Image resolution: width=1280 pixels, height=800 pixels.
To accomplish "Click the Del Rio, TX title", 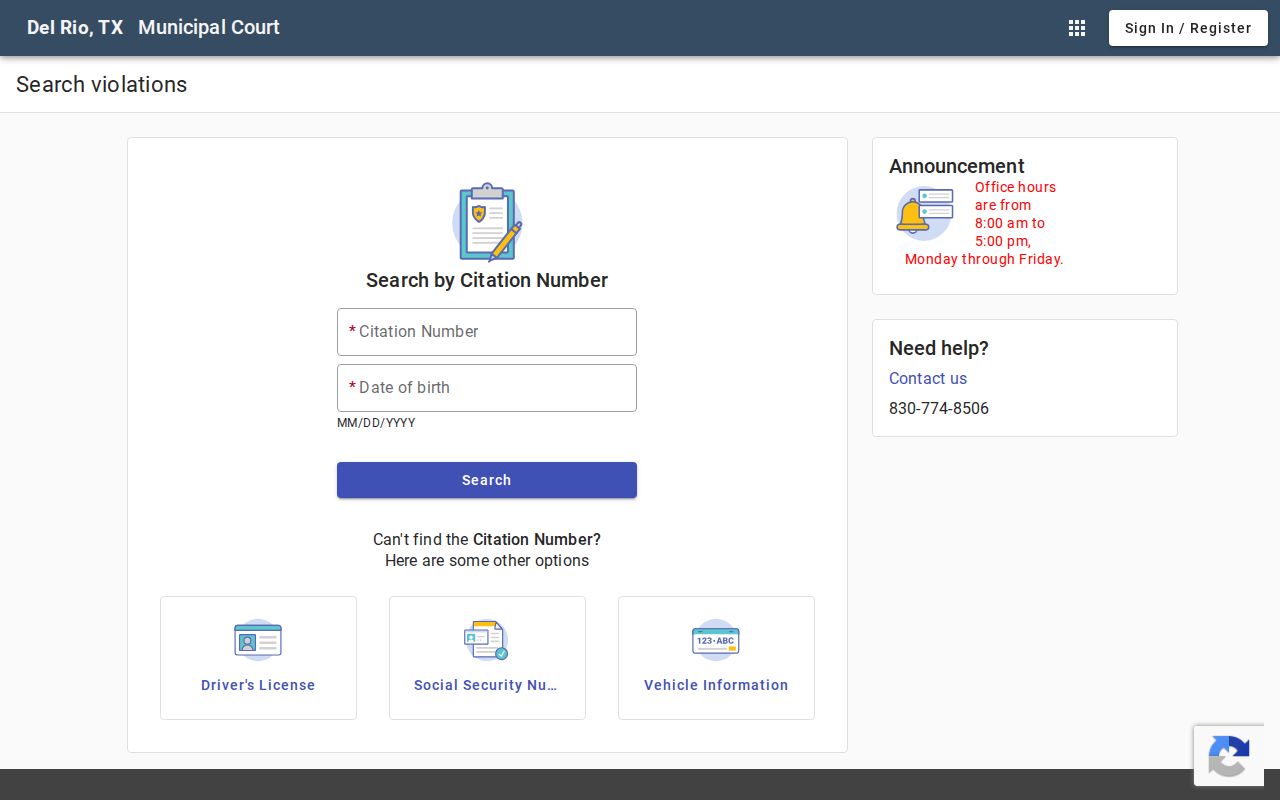I will (x=75, y=28).
